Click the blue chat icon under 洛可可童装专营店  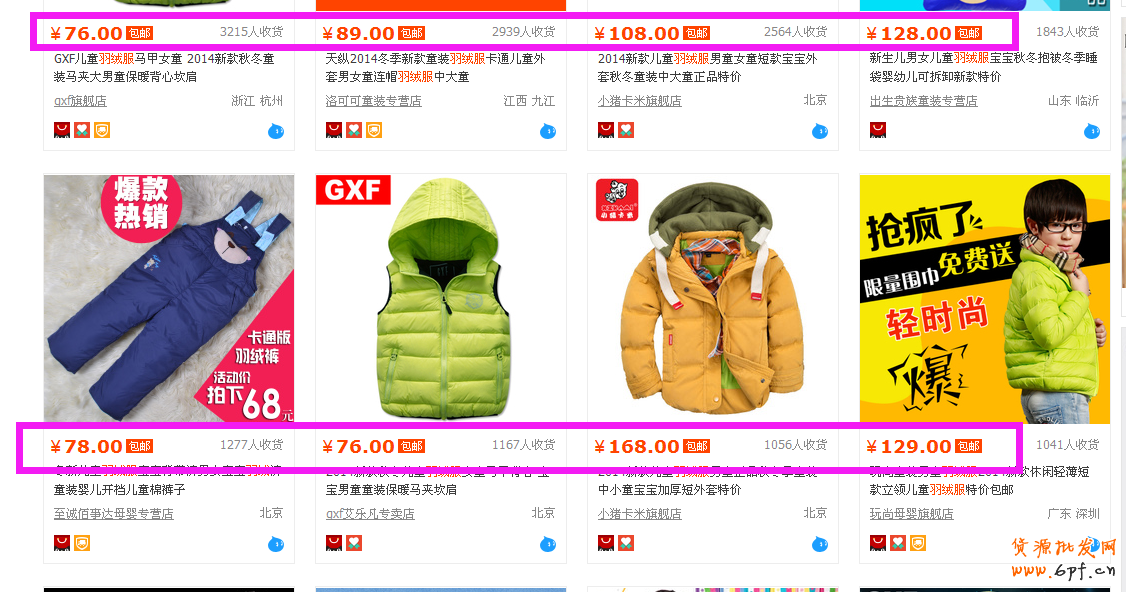click(x=548, y=131)
